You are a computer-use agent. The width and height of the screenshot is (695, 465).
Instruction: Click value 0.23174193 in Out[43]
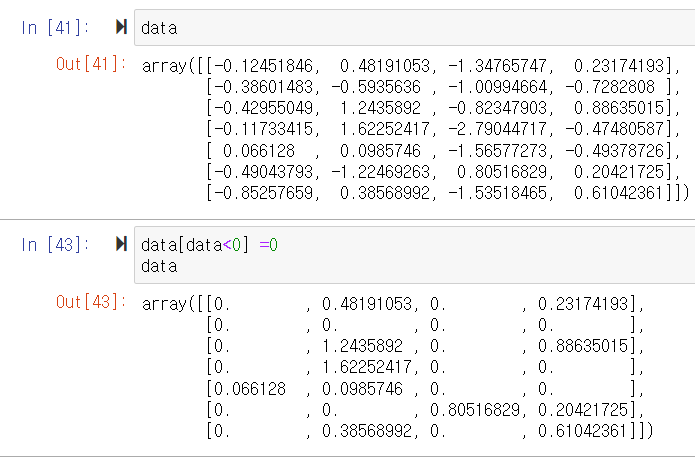[583, 304]
